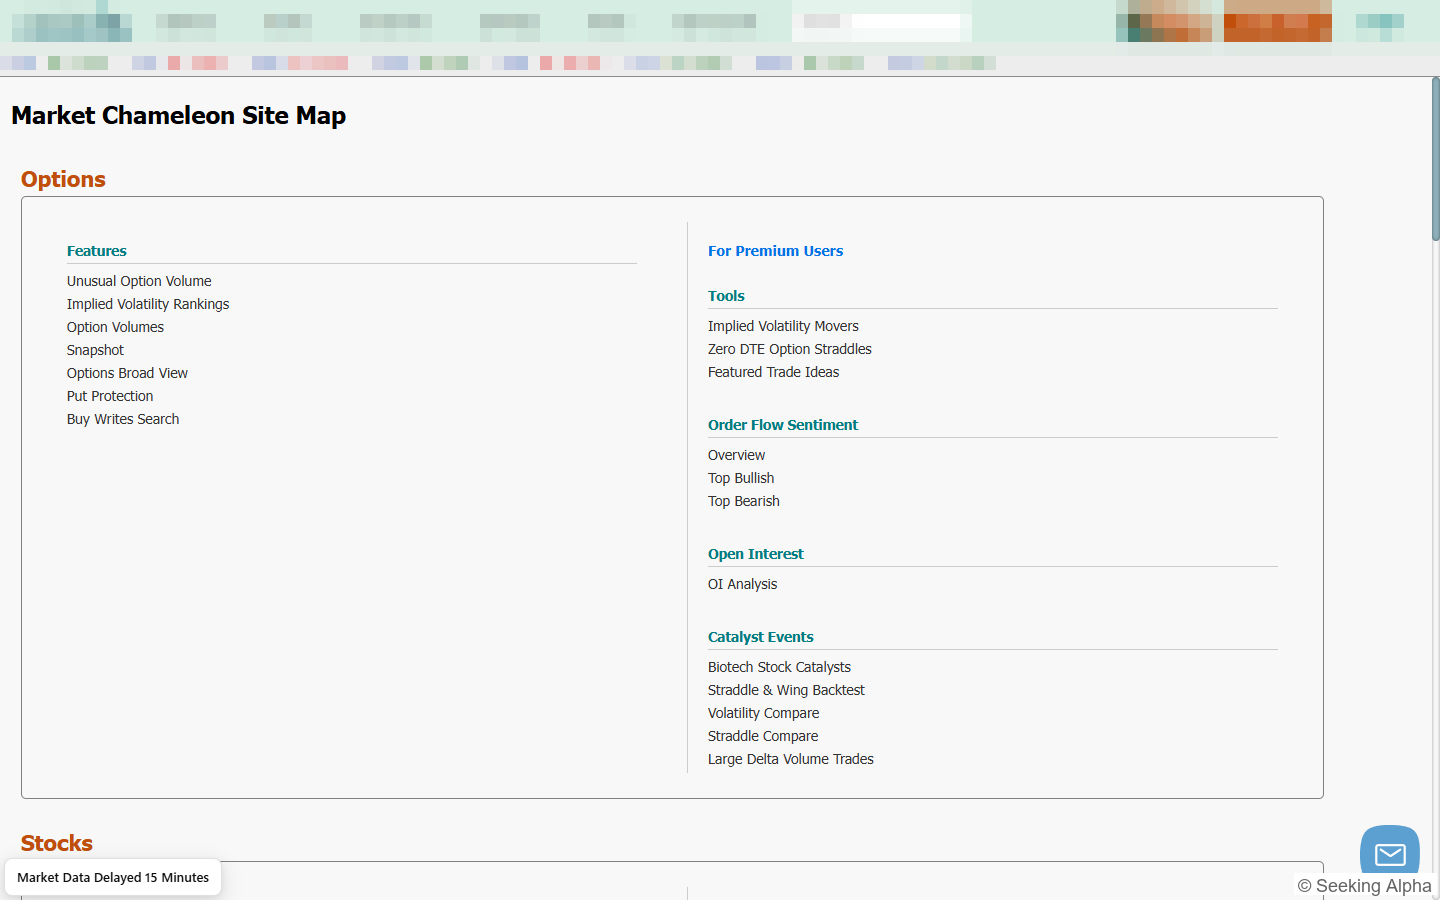This screenshot has height=900, width=1440.
Task: Click the Catalyst Events heading
Action: 761,637
